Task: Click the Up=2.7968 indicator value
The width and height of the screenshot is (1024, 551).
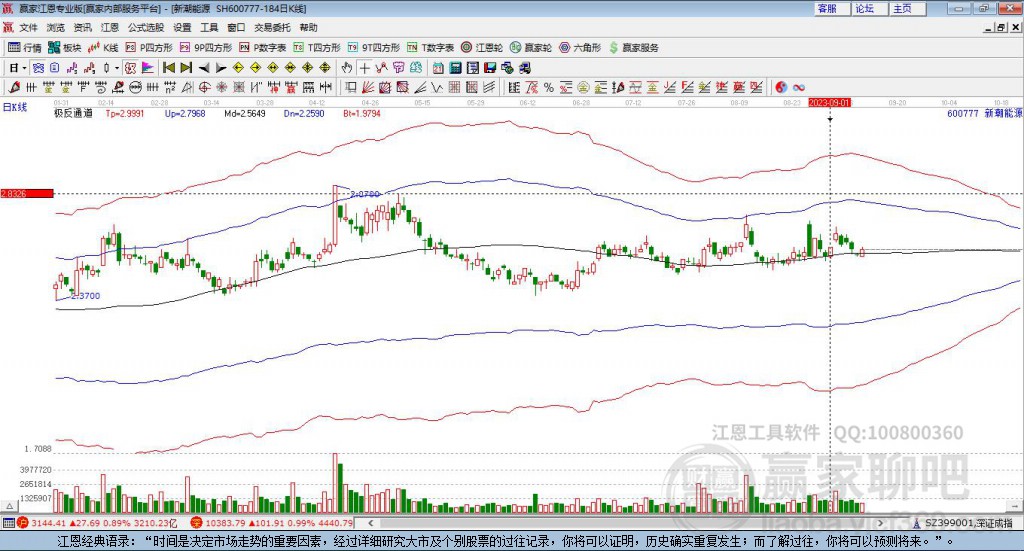Action: (185, 113)
